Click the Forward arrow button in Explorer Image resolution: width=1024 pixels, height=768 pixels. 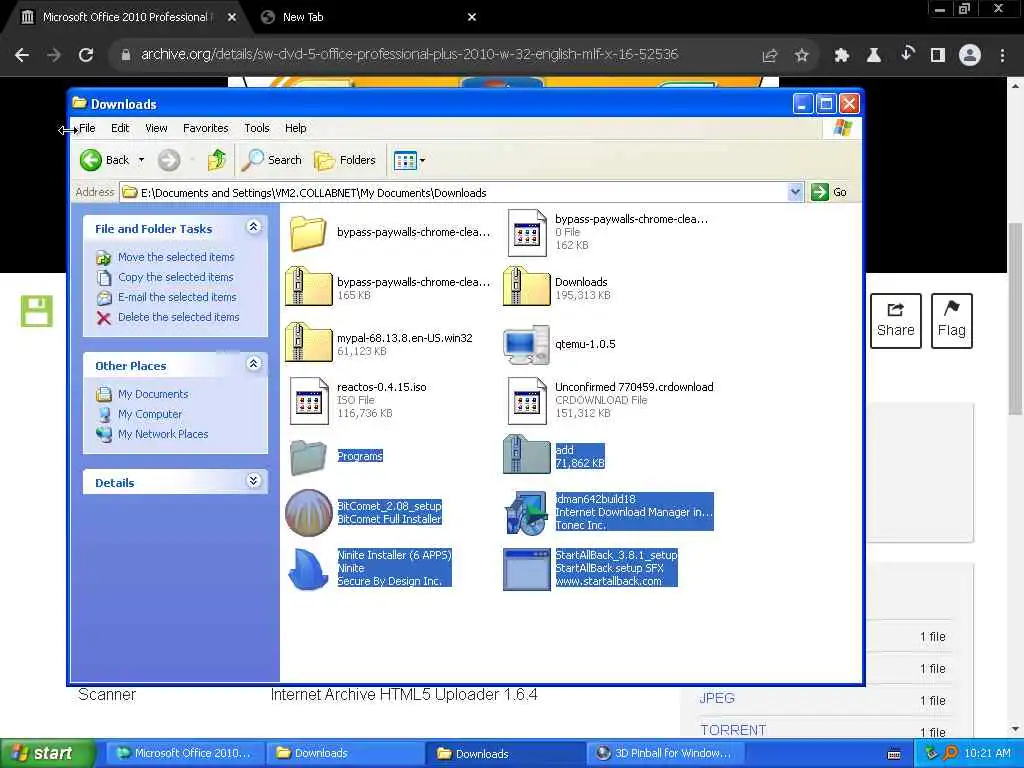coord(169,160)
